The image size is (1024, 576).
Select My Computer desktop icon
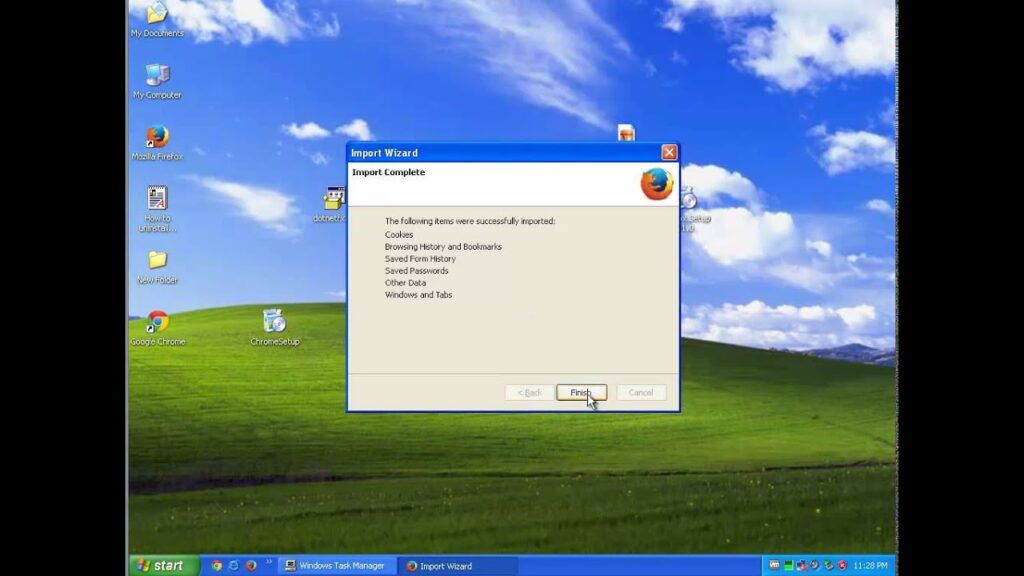pyautogui.click(x=157, y=82)
